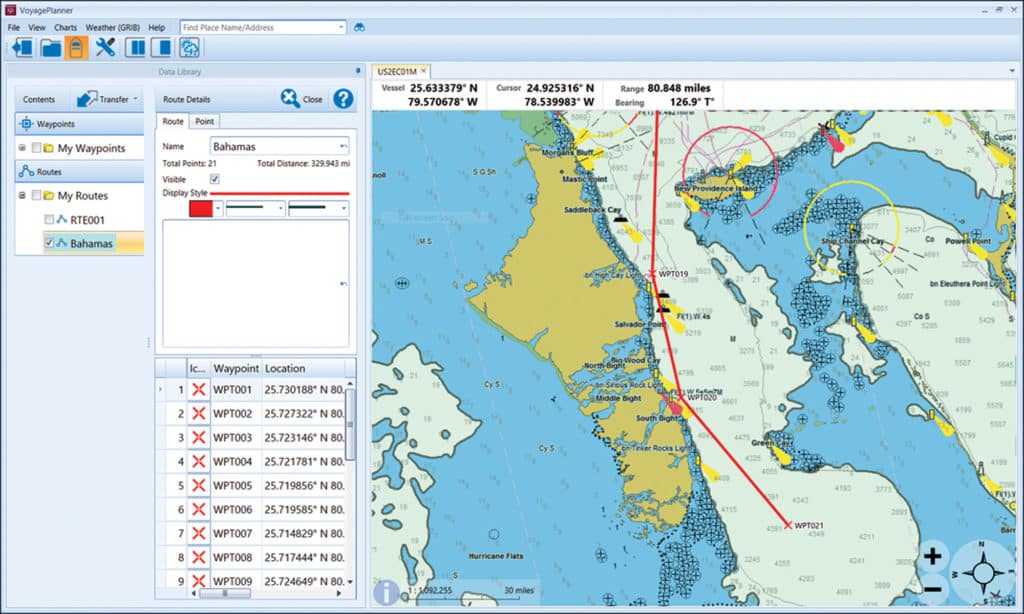Select the single-pane view icon
The width and height of the screenshot is (1024, 614).
coord(161,48)
